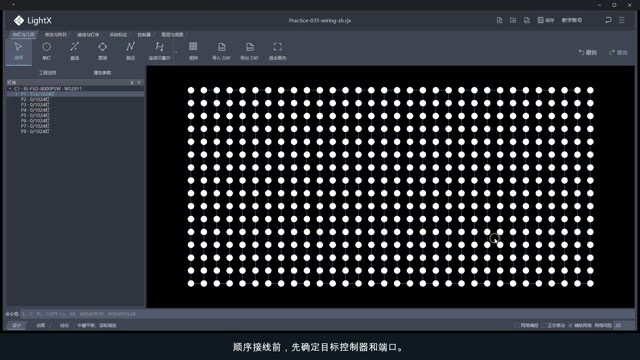
Task: Select port P3 - 0/1024 row
Action: point(76,104)
